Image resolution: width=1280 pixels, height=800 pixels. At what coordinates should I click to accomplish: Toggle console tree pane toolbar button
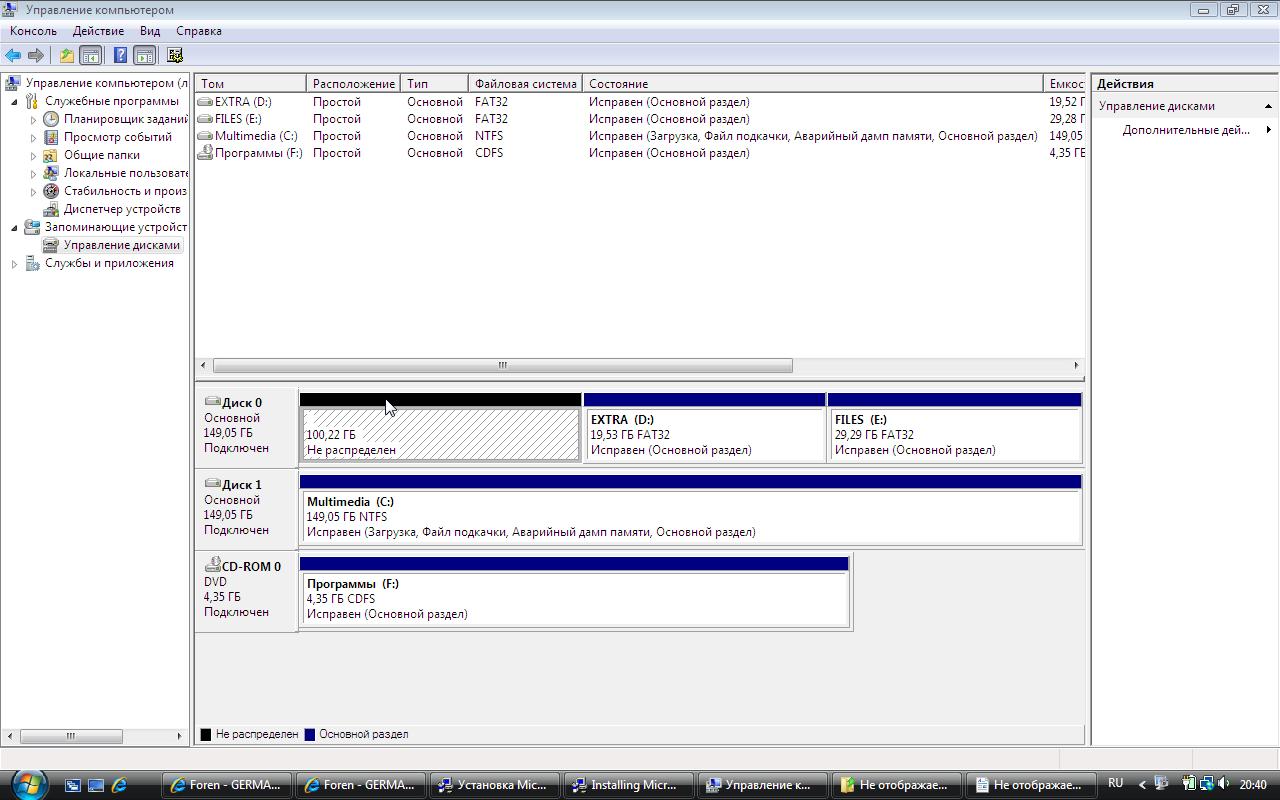point(91,56)
